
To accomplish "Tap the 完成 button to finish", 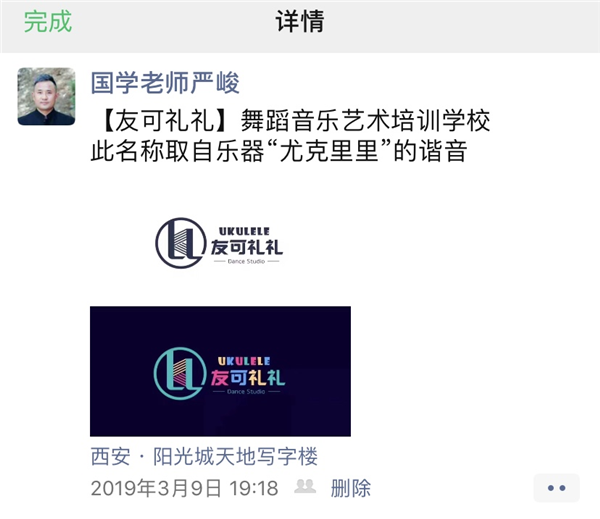I will 48,21.
